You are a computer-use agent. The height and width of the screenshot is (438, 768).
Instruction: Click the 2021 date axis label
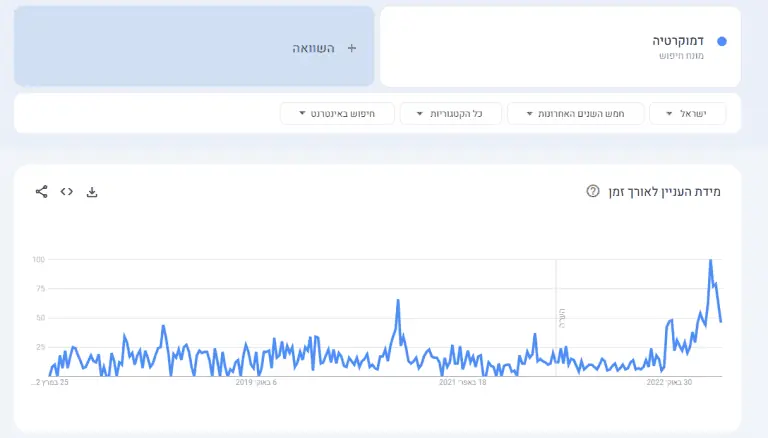(x=463, y=382)
